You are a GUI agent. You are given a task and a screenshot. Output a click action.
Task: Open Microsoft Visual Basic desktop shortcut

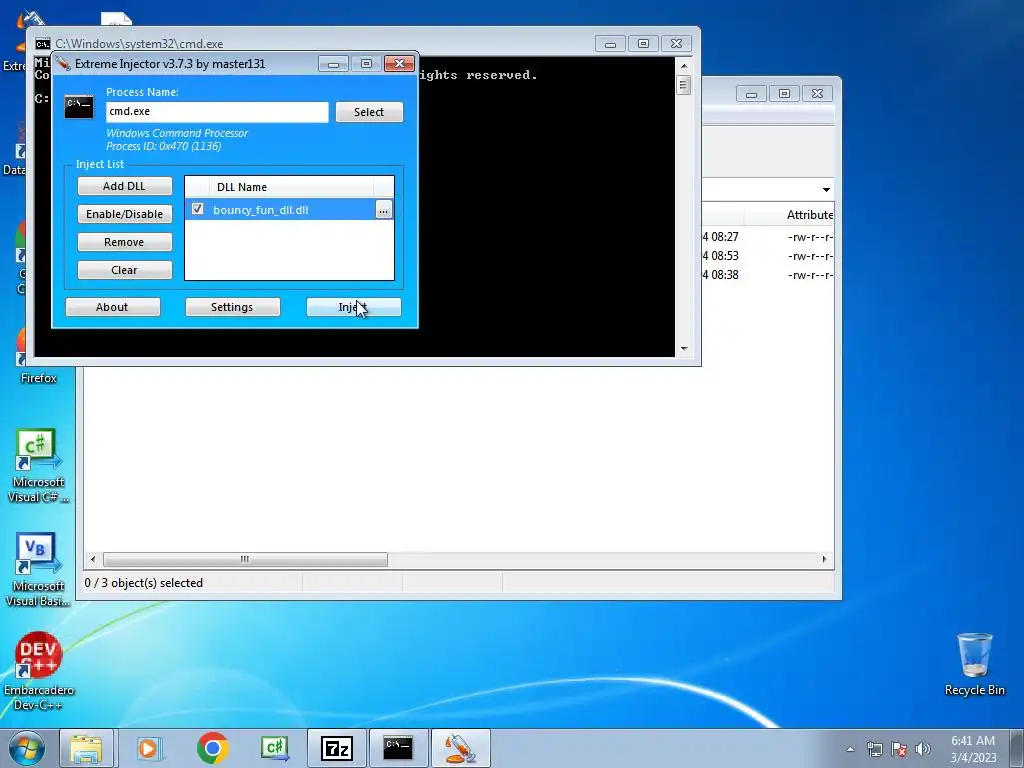[38, 569]
